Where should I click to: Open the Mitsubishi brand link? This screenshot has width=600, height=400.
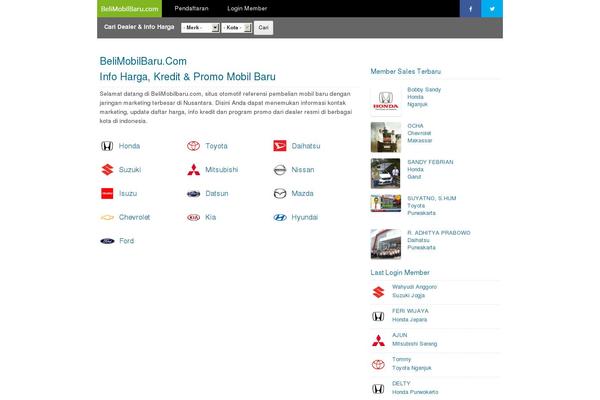pos(222,170)
